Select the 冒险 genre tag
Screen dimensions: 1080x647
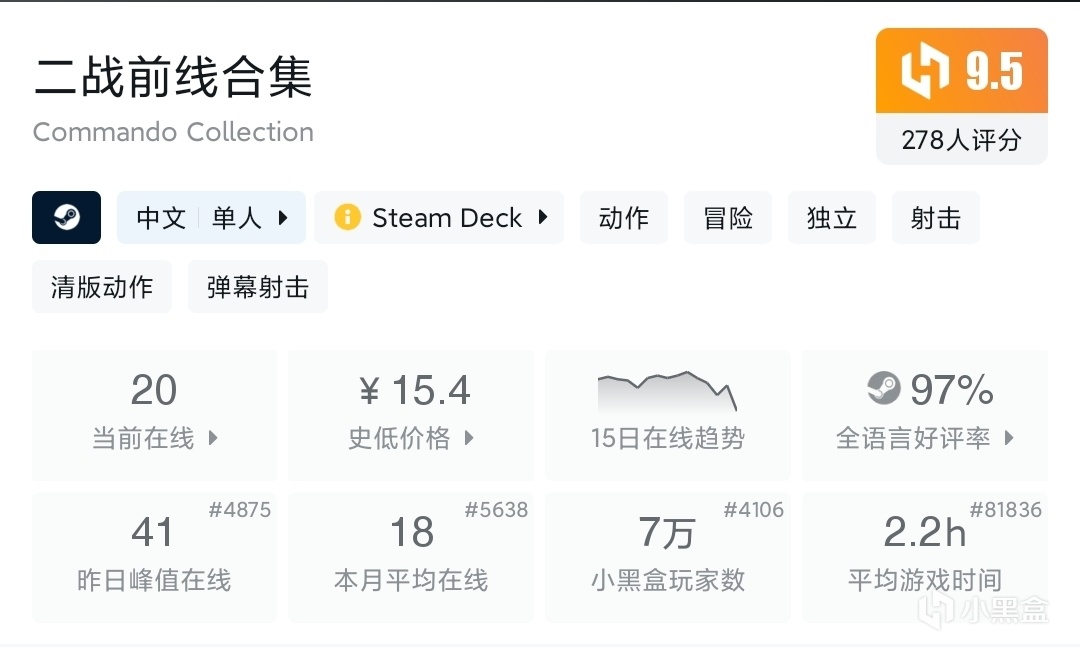coord(728,218)
